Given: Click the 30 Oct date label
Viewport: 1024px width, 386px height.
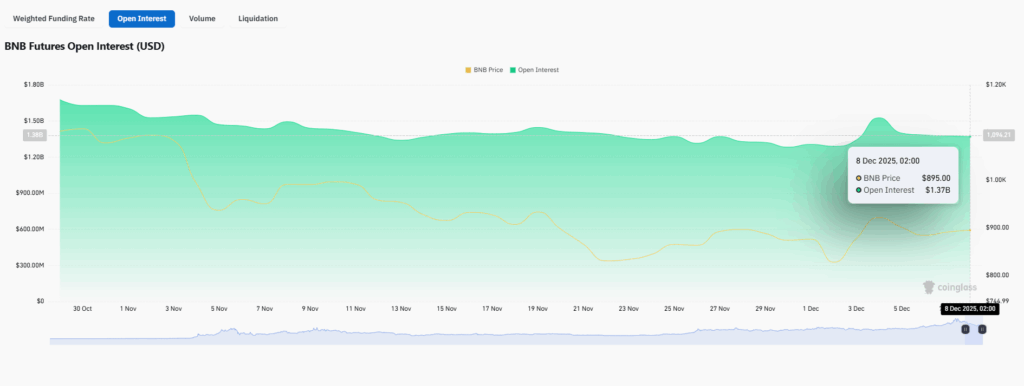Looking at the screenshot, I should pyautogui.click(x=82, y=308).
